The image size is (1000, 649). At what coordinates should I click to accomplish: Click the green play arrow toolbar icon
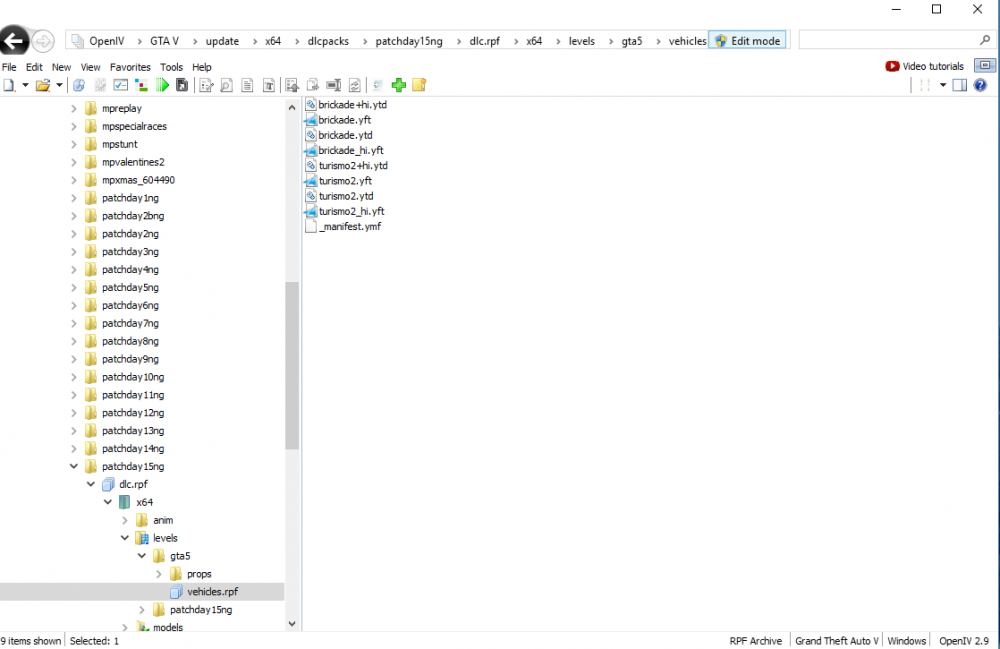pos(163,85)
